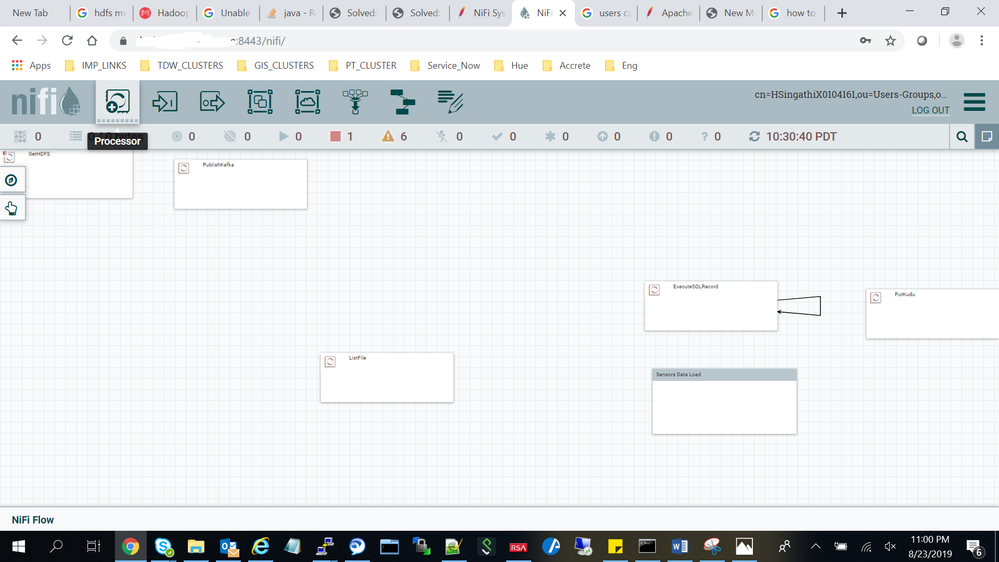Image resolution: width=999 pixels, height=562 pixels.
Task: Open the TDW_CLUSTERS bookmark folder
Action: [182, 66]
